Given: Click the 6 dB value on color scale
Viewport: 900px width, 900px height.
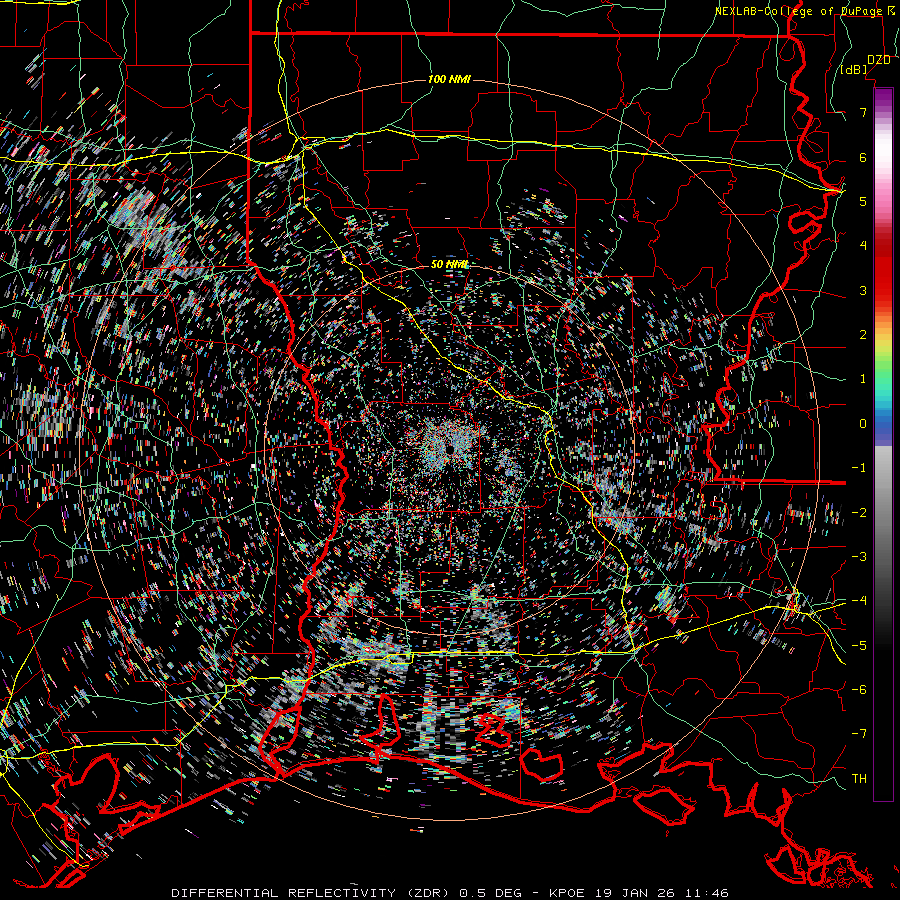Looking at the screenshot, I should (863, 157).
